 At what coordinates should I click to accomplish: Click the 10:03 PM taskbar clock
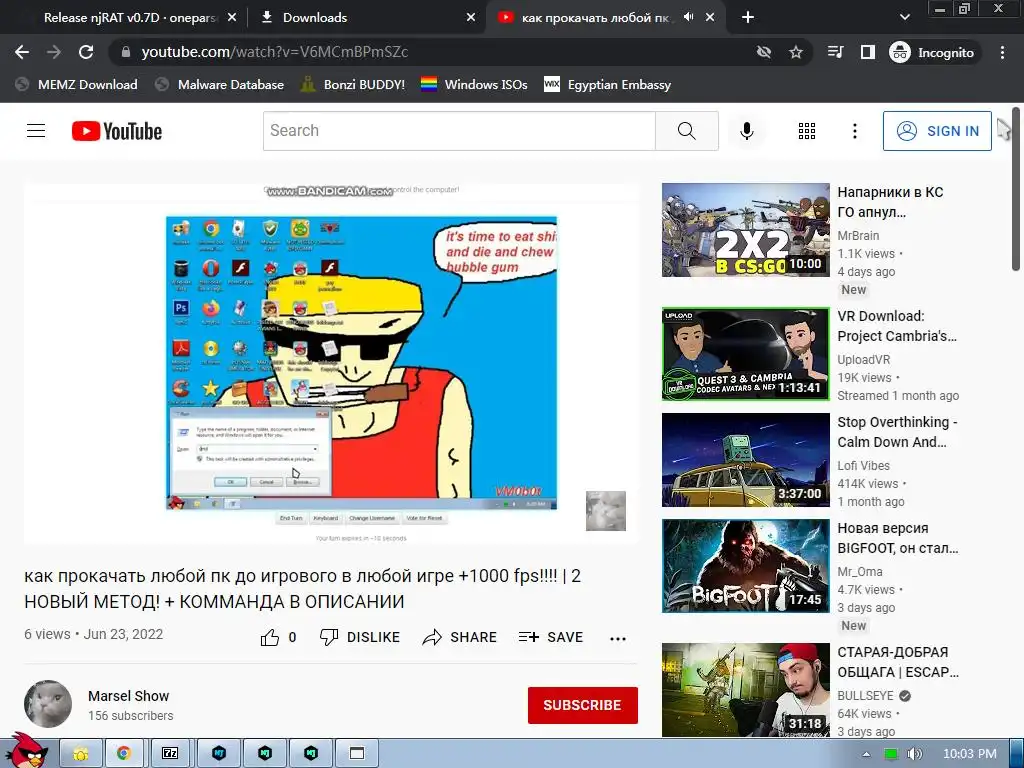tap(970, 754)
